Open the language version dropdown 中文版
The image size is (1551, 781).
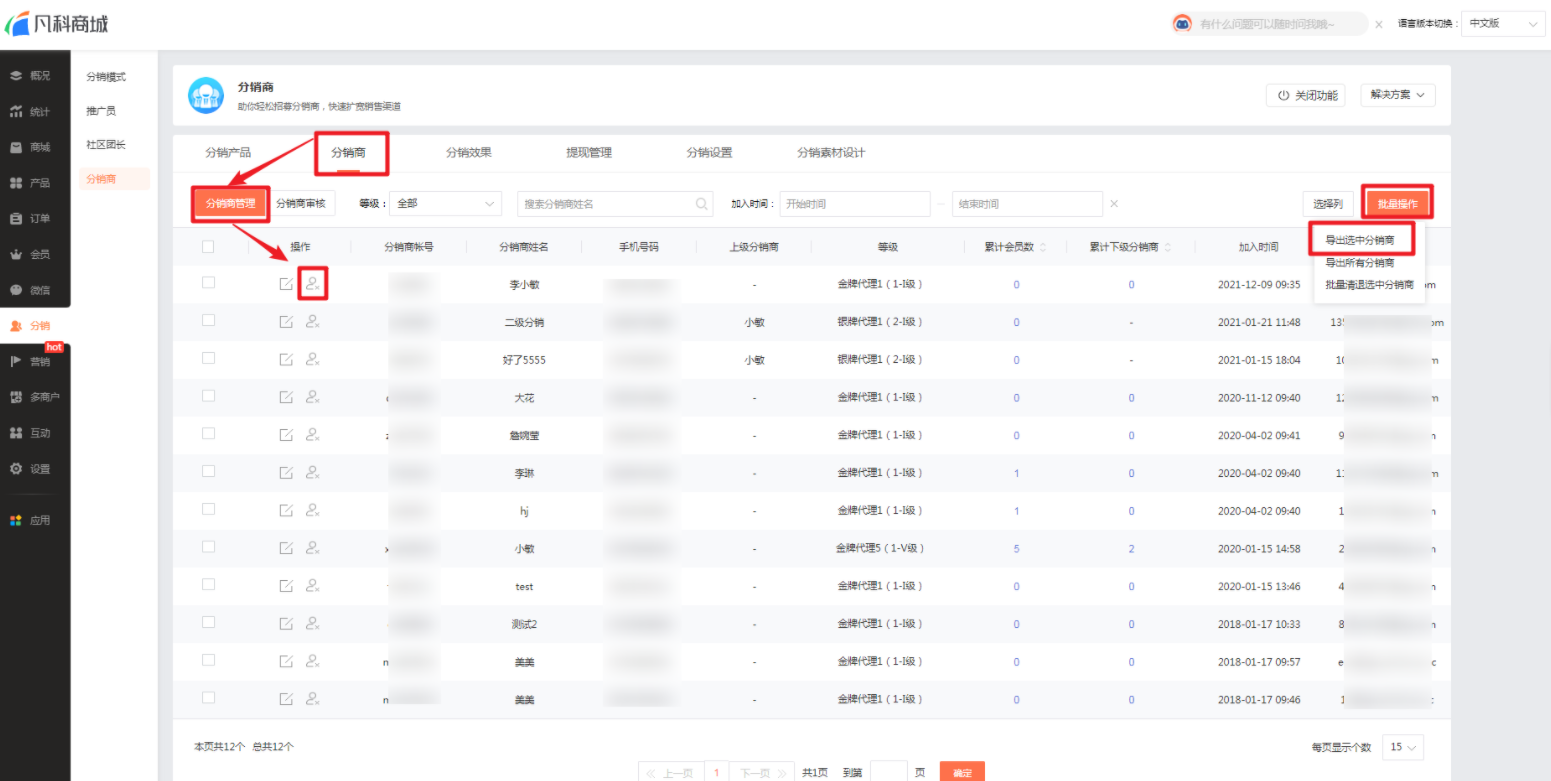pyautogui.click(x=1503, y=24)
